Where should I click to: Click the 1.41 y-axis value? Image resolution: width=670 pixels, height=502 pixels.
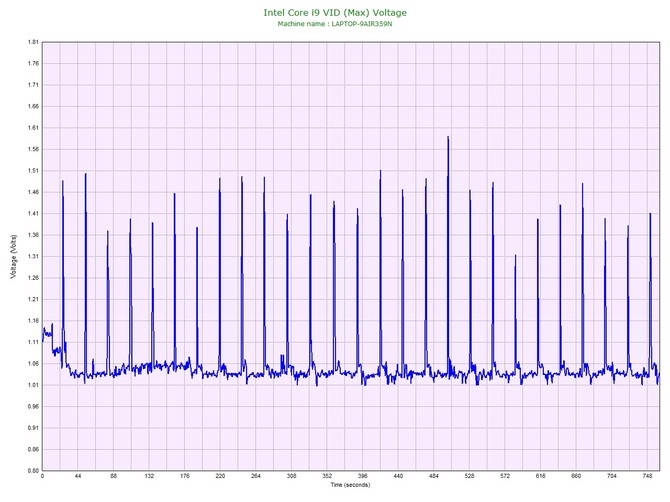33,214
